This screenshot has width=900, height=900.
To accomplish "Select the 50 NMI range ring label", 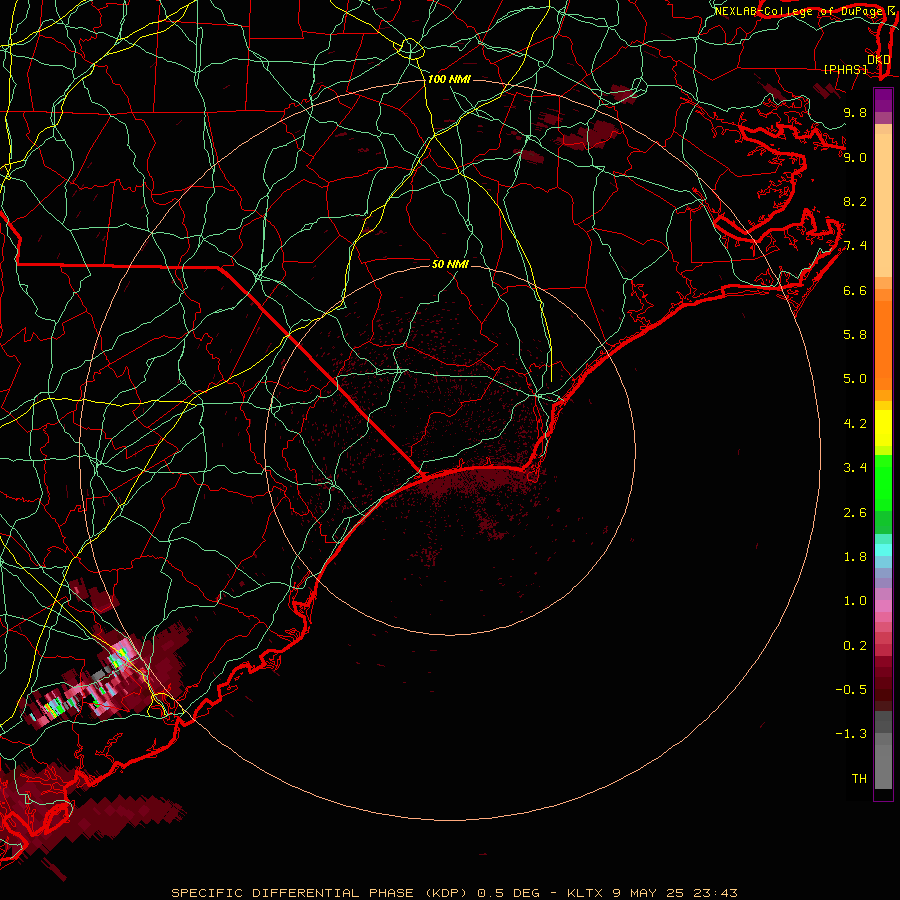I will pyautogui.click(x=450, y=264).
